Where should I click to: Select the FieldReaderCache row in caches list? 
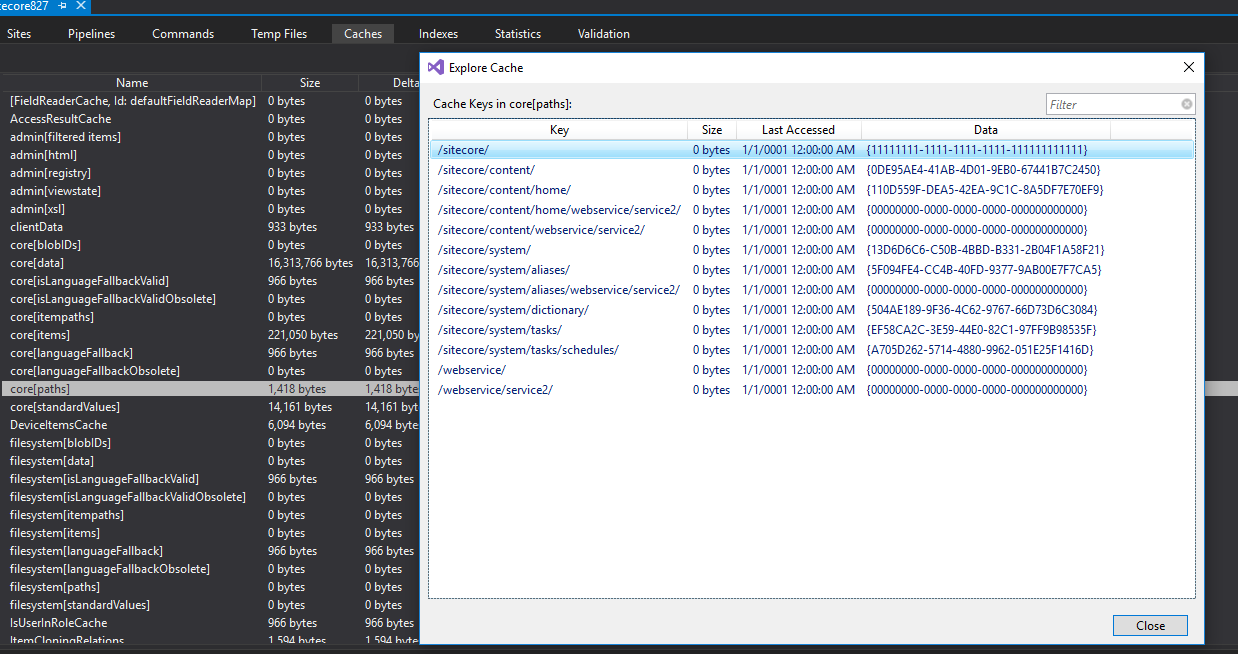point(210,101)
